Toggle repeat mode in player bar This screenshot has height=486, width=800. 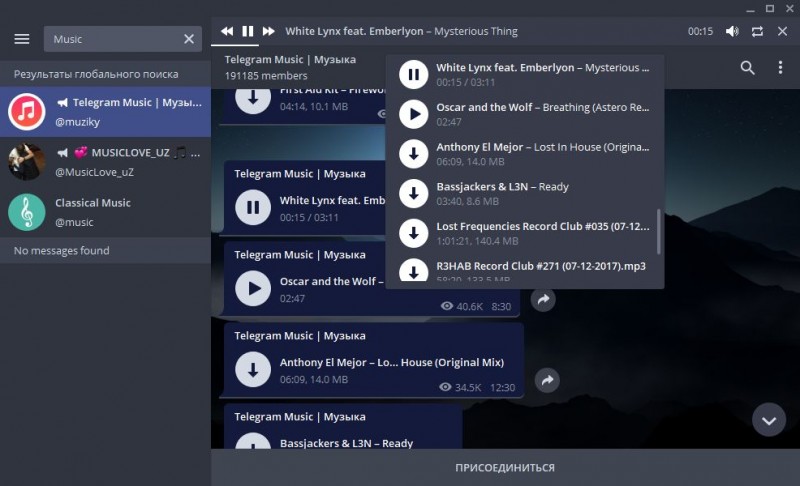[757, 31]
